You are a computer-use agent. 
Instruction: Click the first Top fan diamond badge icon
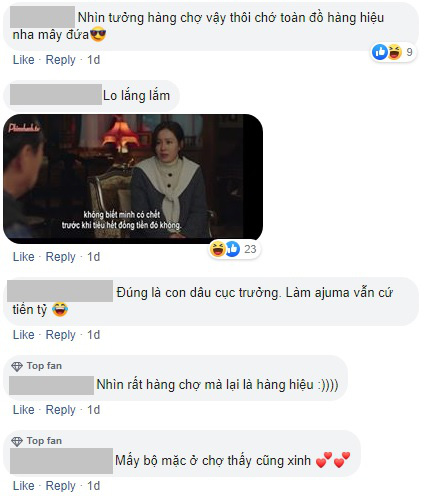coord(17,366)
